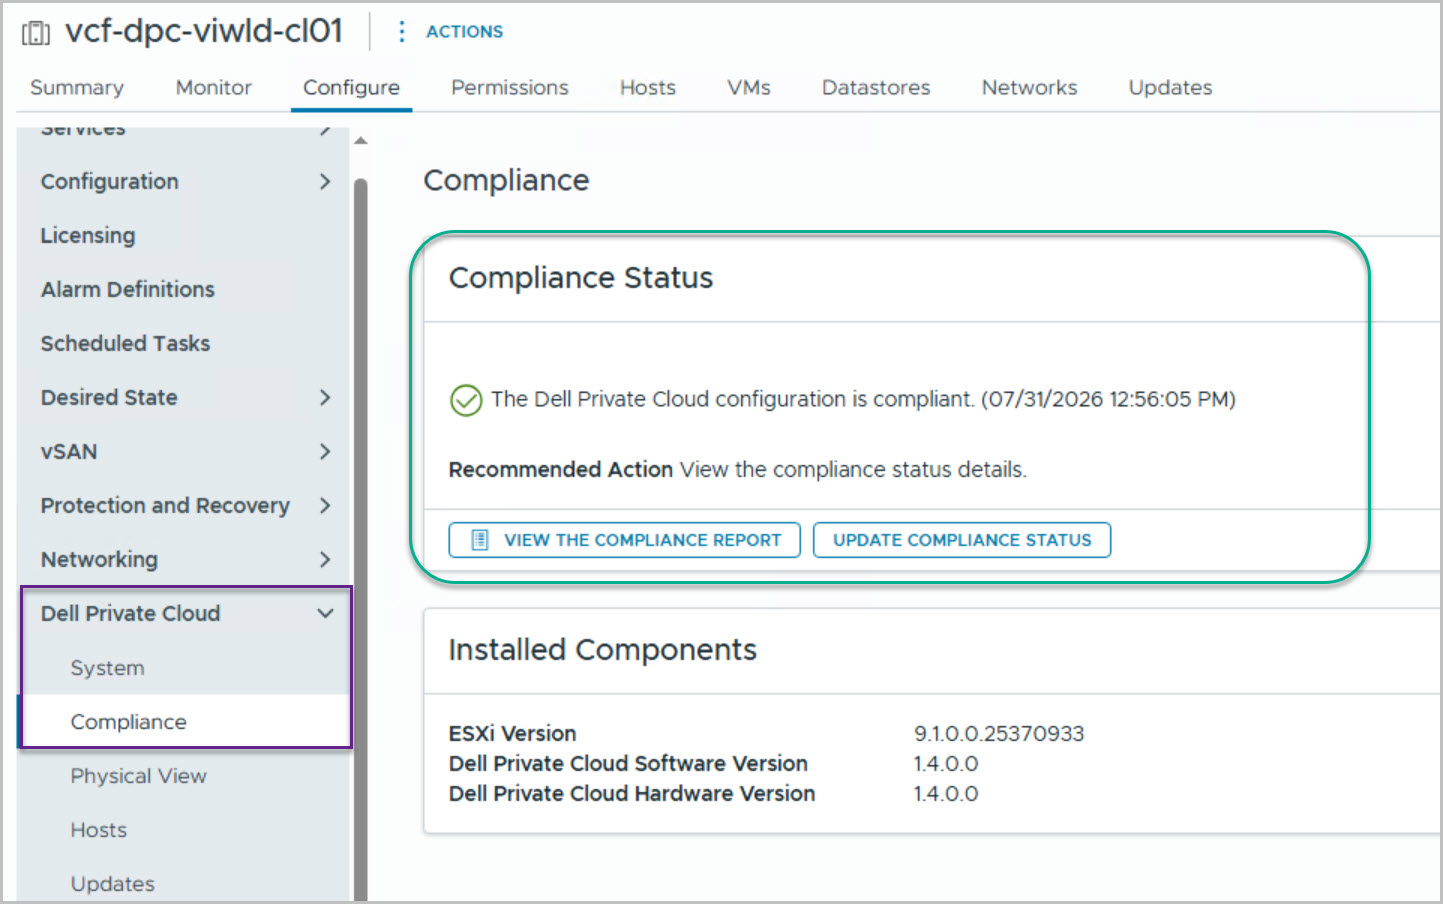This screenshot has width=1443, height=904.
Task: Select vSAN in the sidebar
Action: coord(69,452)
